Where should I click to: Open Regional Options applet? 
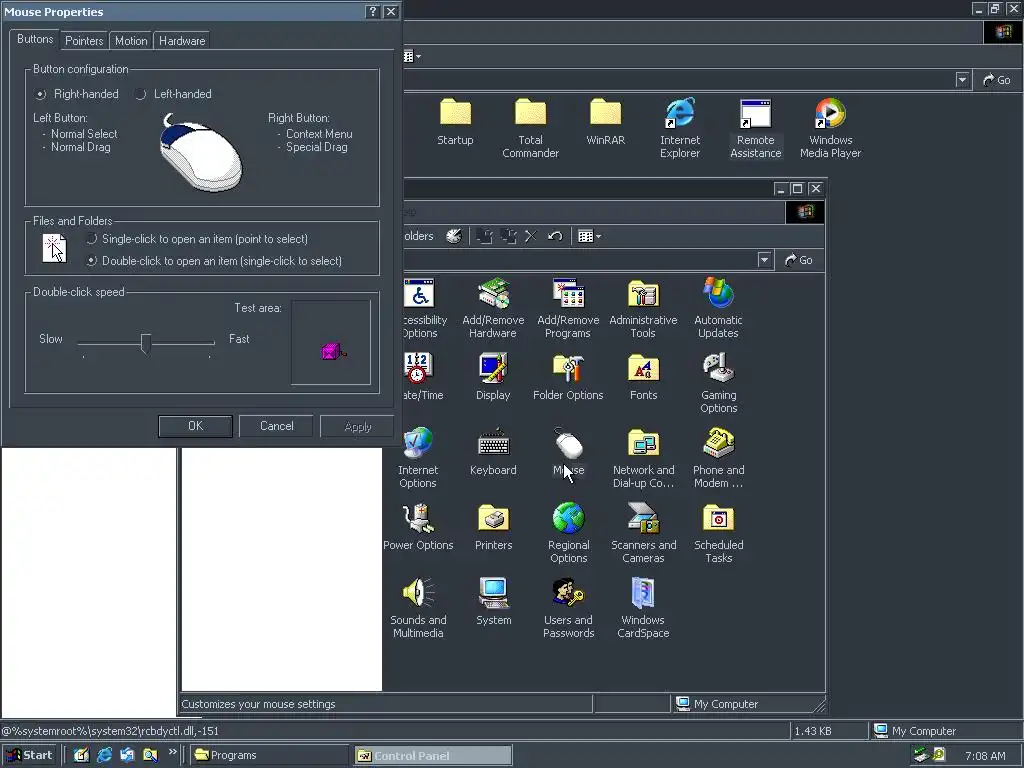coord(568,533)
